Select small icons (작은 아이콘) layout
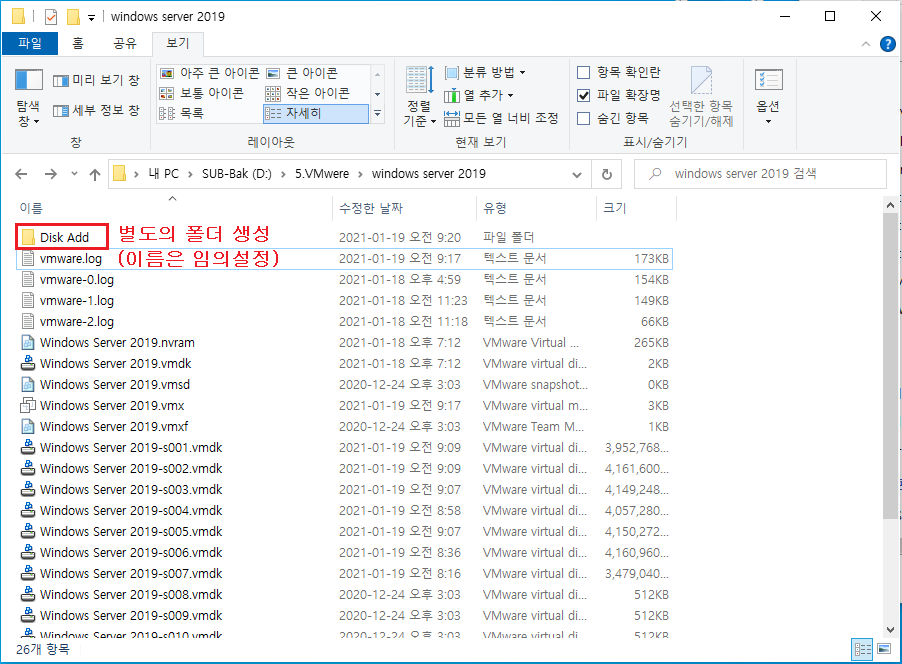The image size is (902, 664). [x=307, y=93]
